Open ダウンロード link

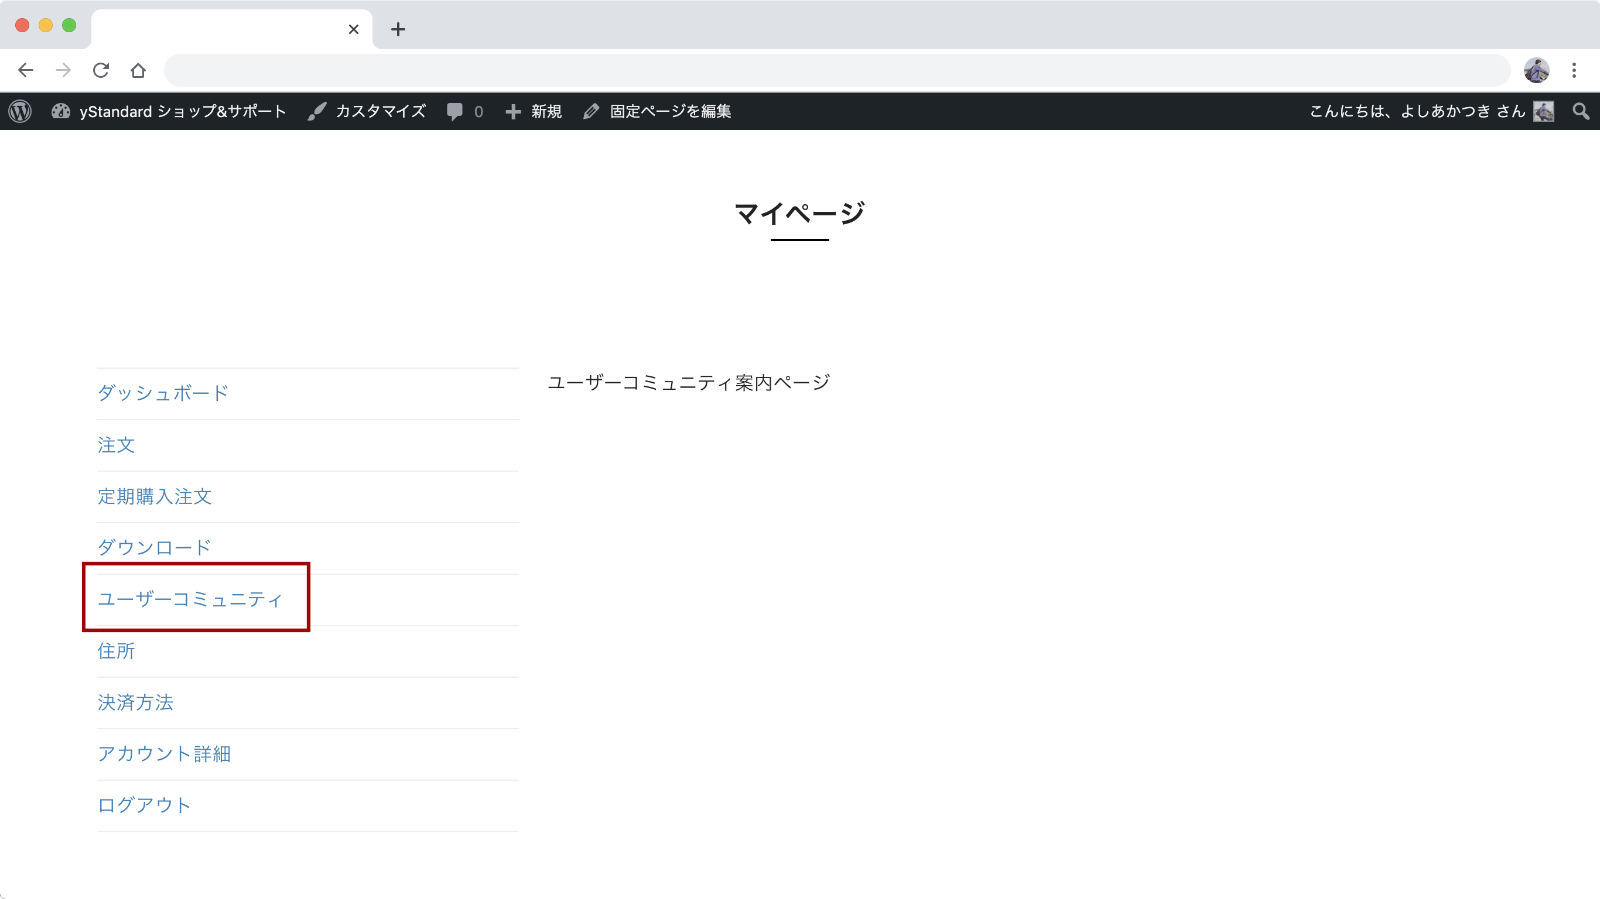155,547
